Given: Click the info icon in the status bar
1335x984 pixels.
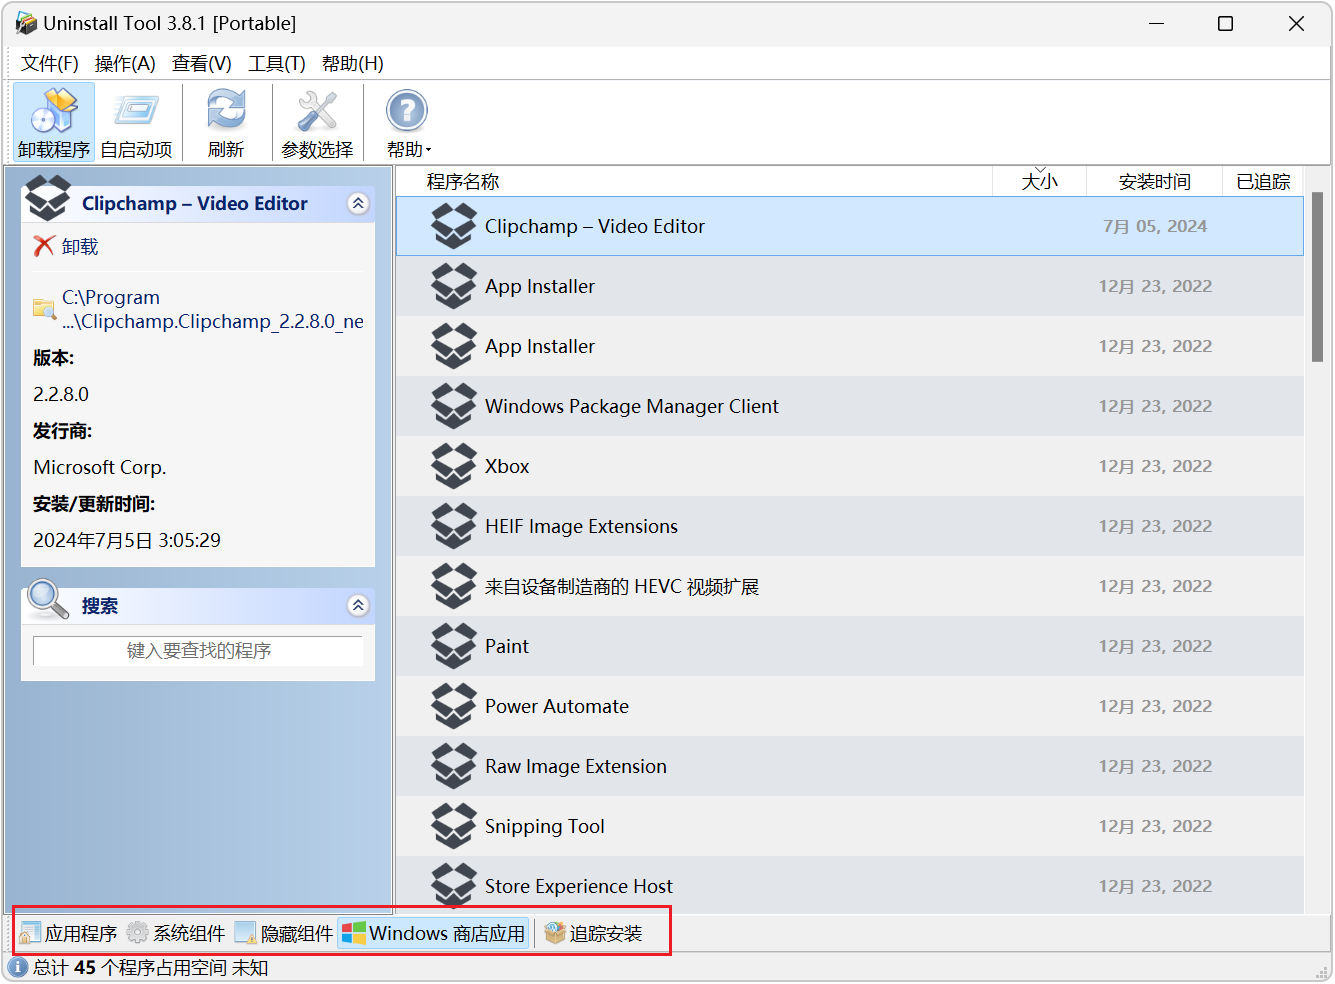Looking at the screenshot, I should point(18,967).
